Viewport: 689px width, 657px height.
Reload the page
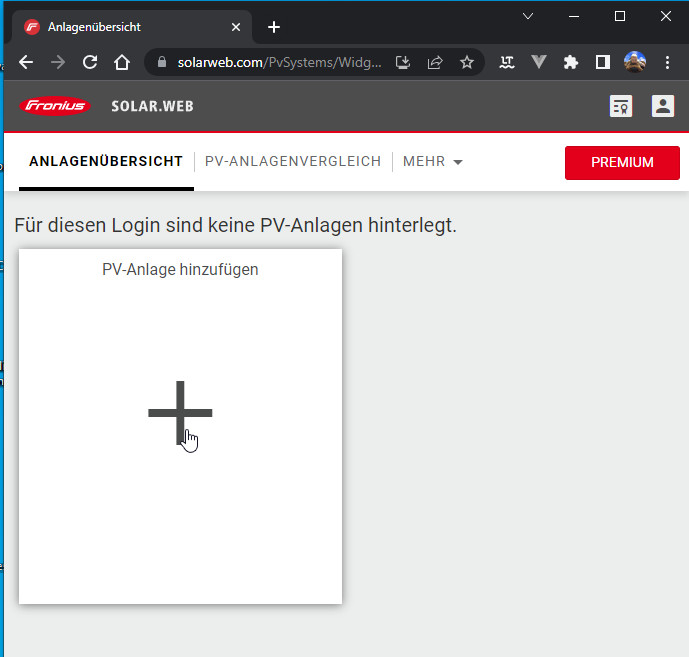pos(89,62)
